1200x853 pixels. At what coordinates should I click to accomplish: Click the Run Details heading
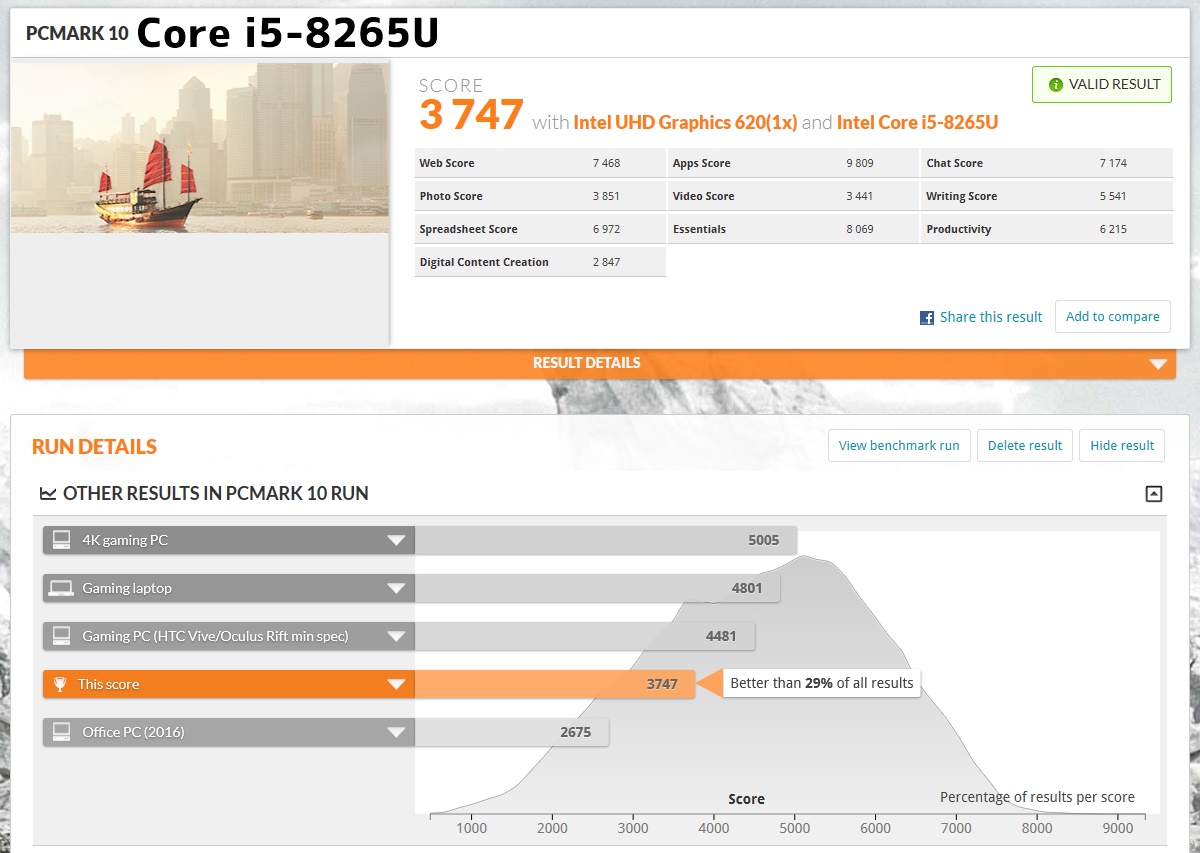tap(94, 447)
